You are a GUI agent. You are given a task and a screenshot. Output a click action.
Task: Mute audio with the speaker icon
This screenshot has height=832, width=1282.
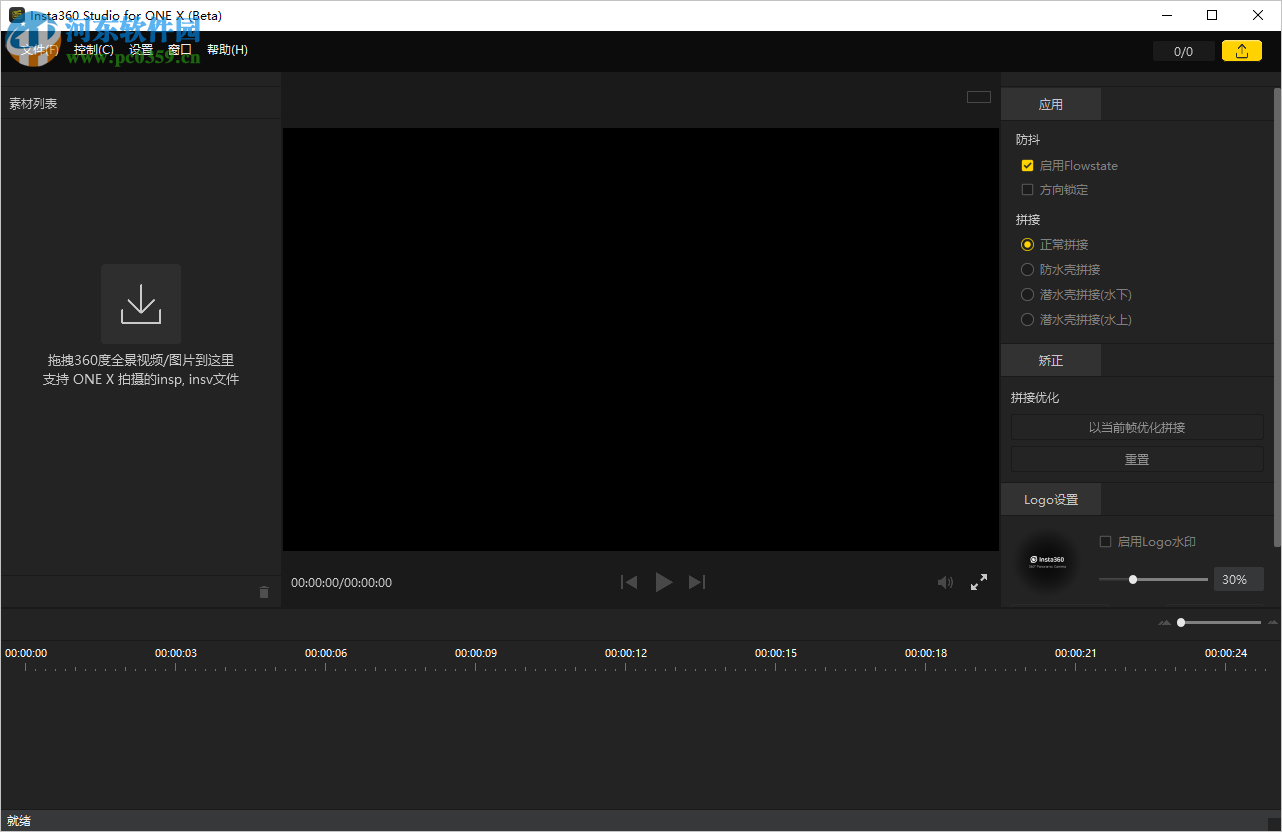point(945,582)
